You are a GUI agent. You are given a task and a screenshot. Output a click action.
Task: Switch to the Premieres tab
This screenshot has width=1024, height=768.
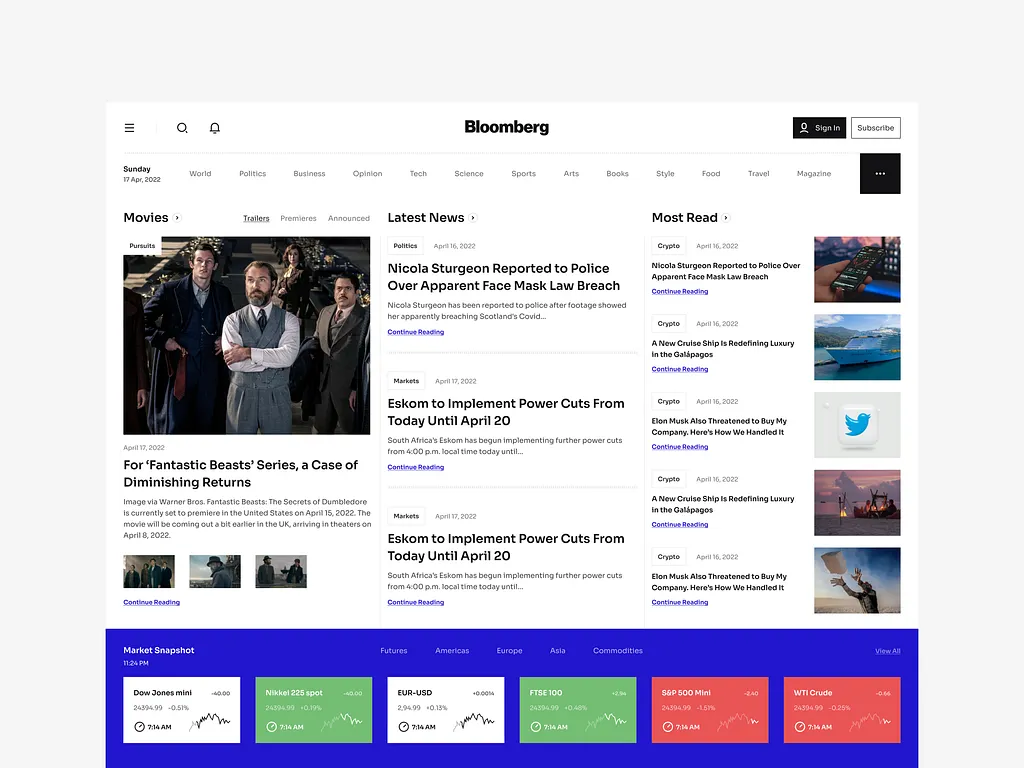pyautogui.click(x=298, y=218)
